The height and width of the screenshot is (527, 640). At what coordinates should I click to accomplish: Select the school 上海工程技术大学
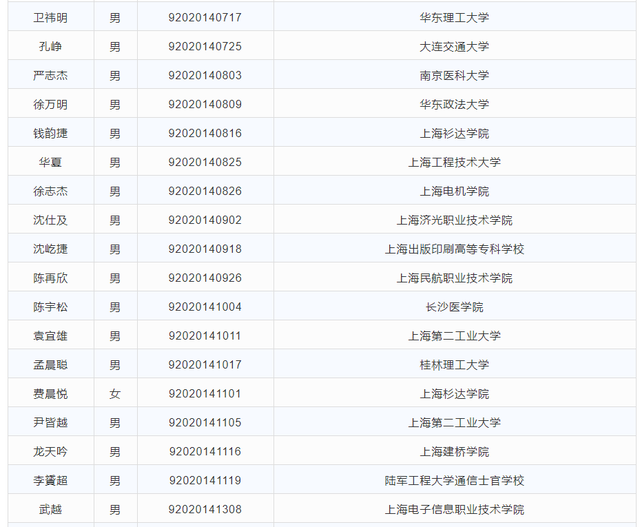454,162
